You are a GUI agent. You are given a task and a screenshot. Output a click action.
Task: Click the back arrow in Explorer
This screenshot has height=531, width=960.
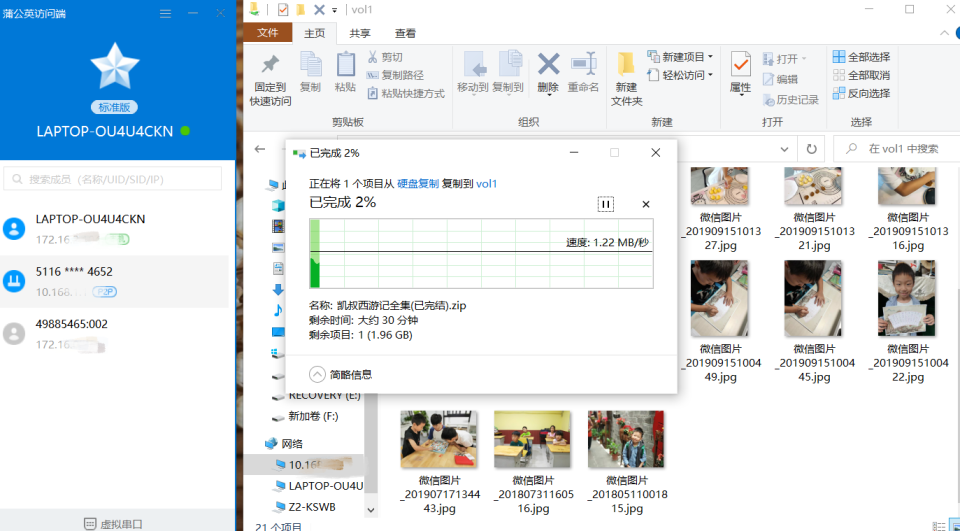tap(260, 149)
